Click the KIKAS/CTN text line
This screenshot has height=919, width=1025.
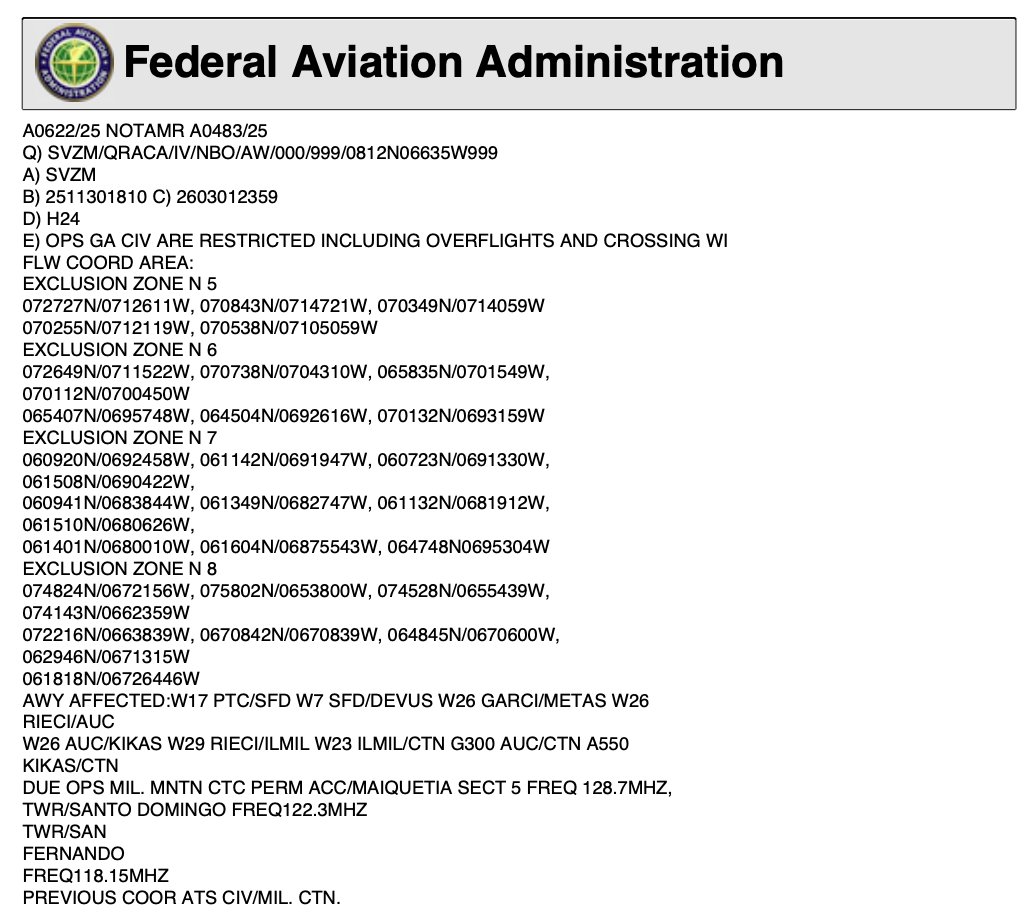point(70,766)
